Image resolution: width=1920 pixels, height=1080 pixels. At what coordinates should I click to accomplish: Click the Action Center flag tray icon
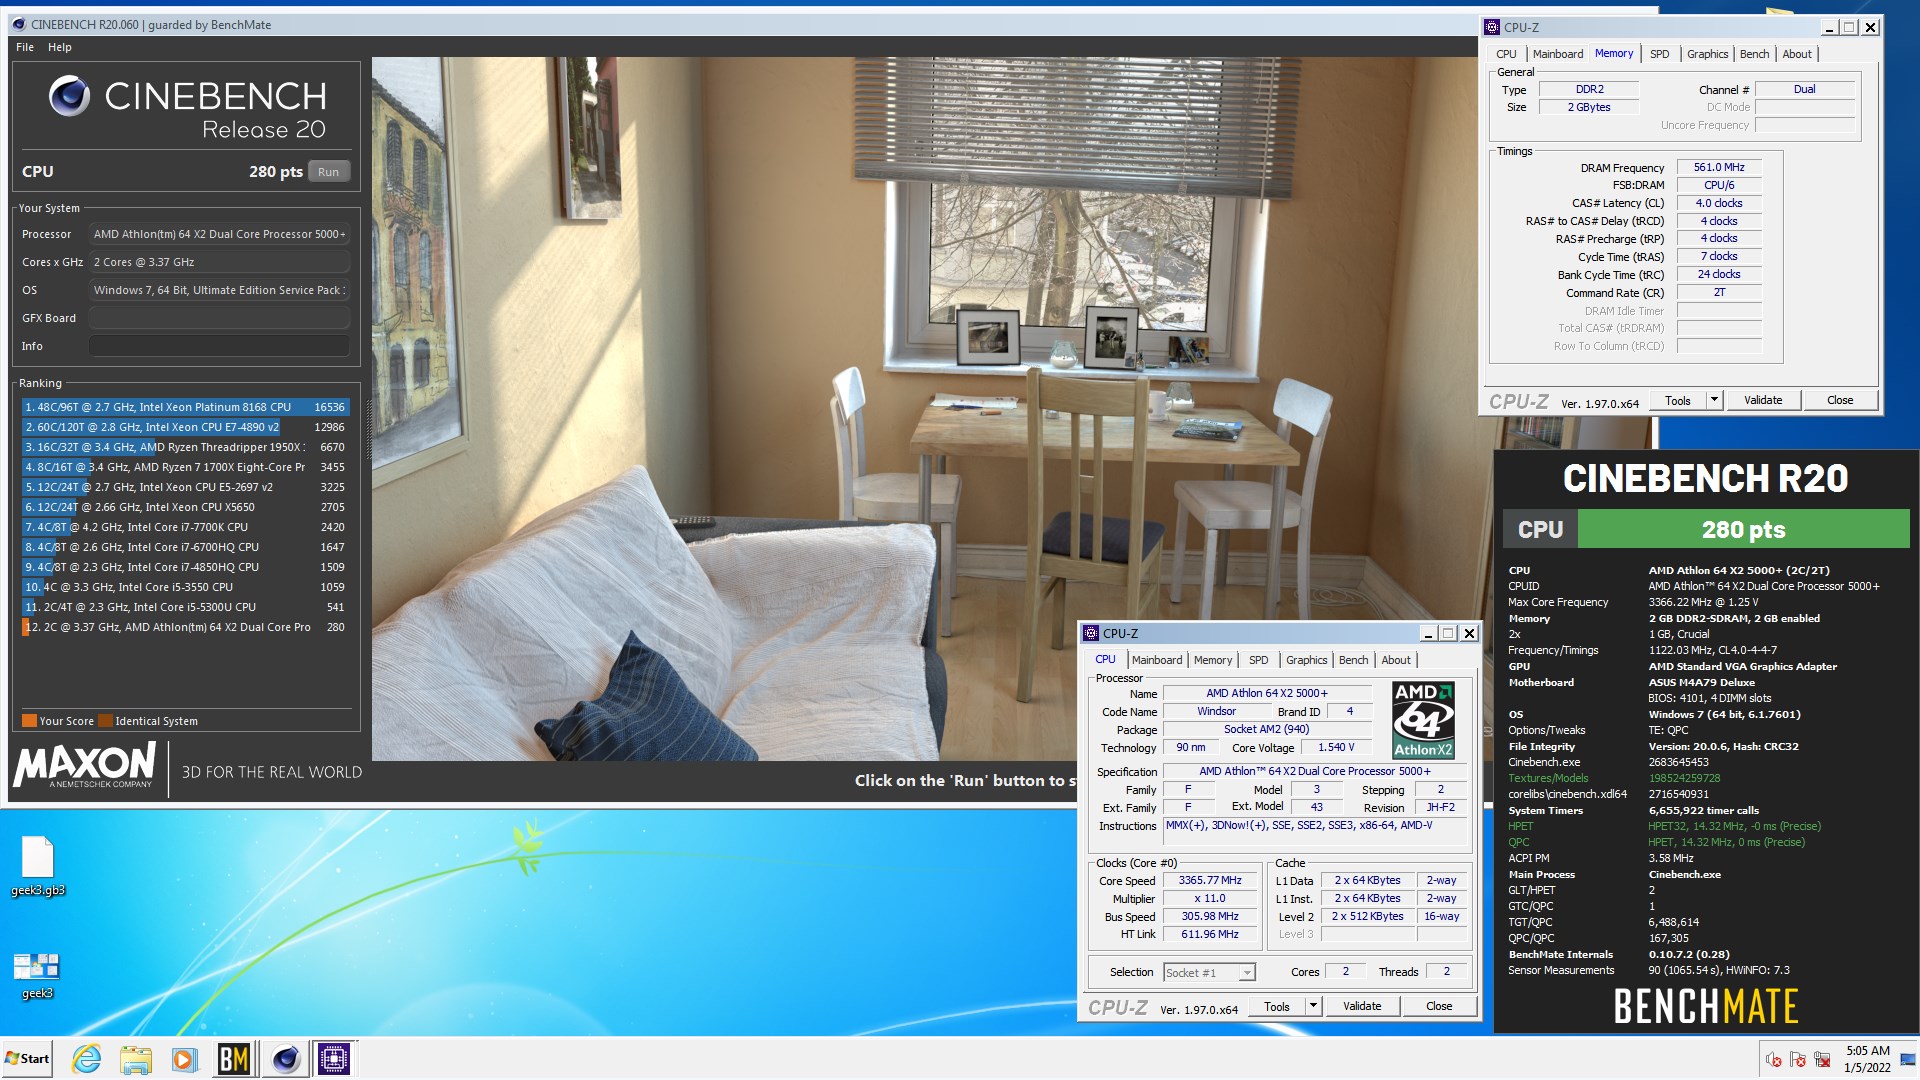coord(1797,1059)
